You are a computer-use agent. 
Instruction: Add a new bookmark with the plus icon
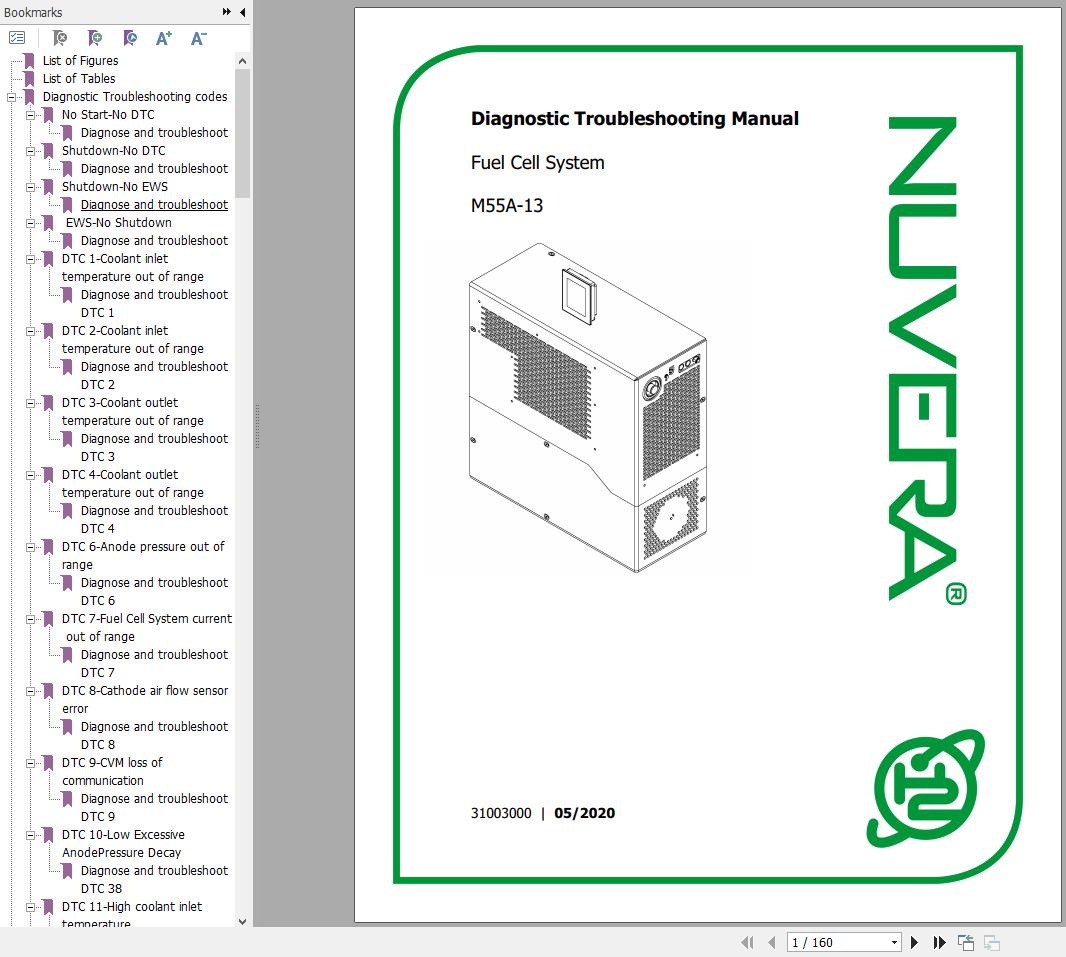pos(95,38)
